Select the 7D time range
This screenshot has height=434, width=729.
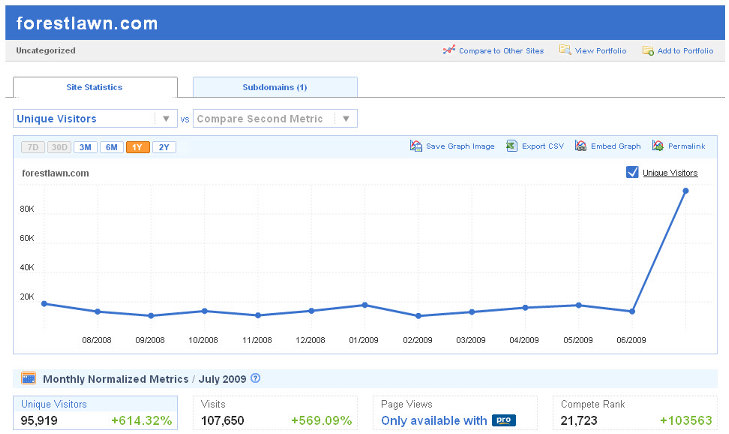33,147
